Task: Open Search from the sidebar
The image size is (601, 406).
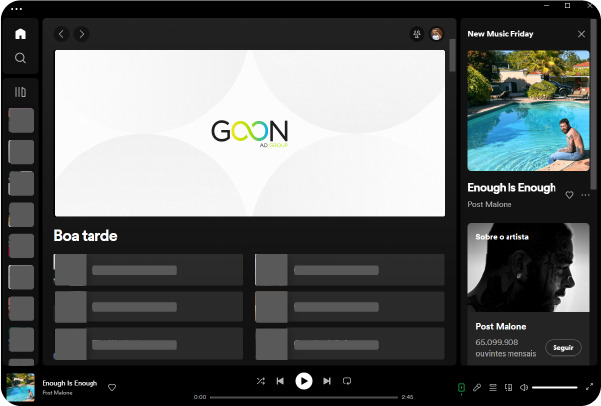Action: point(20,58)
